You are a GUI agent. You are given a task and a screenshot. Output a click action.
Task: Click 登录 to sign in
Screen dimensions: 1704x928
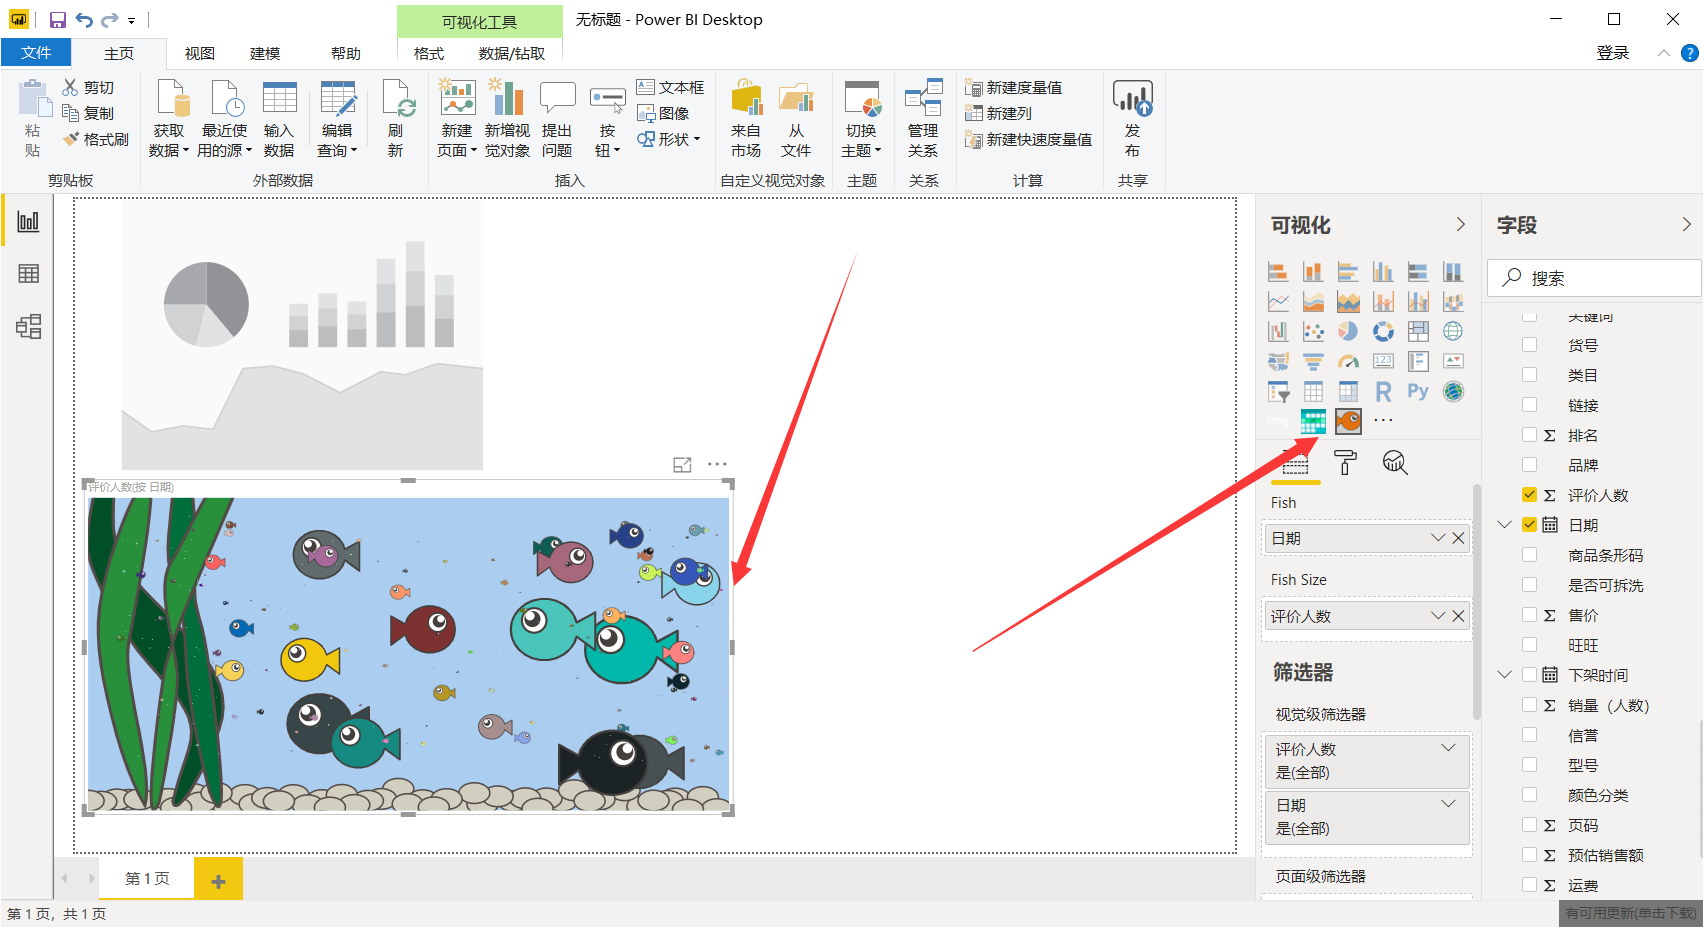pyautogui.click(x=1613, y=53)
